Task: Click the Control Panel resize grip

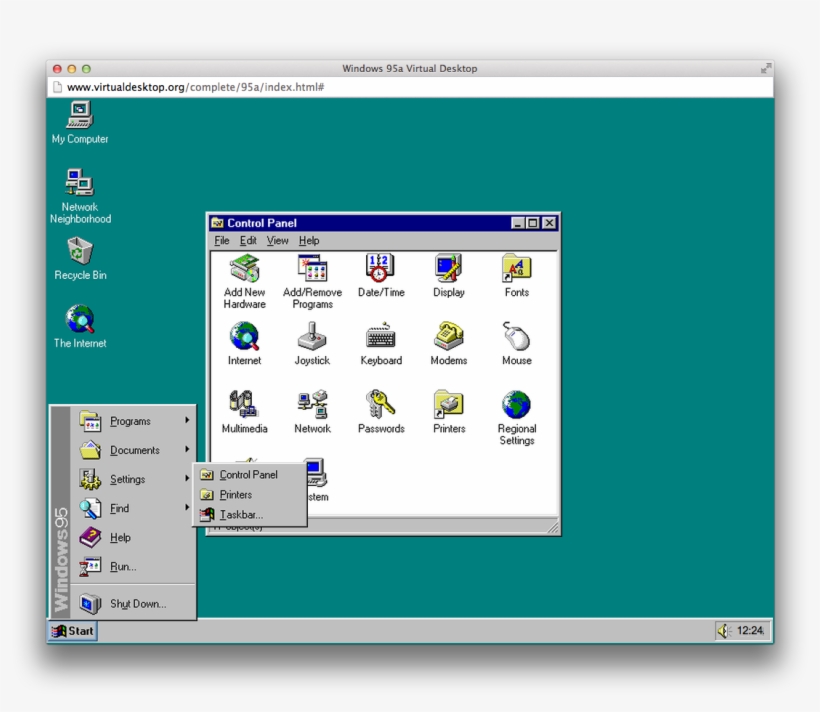Action: [x=553, y=527]
